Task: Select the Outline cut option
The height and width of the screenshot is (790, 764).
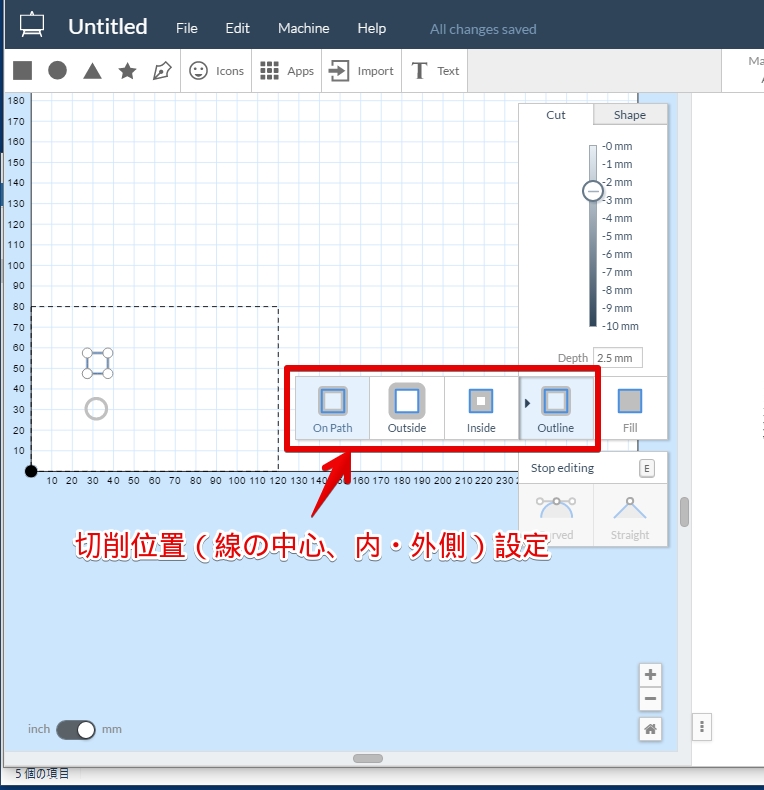Action: pos(556,409)
